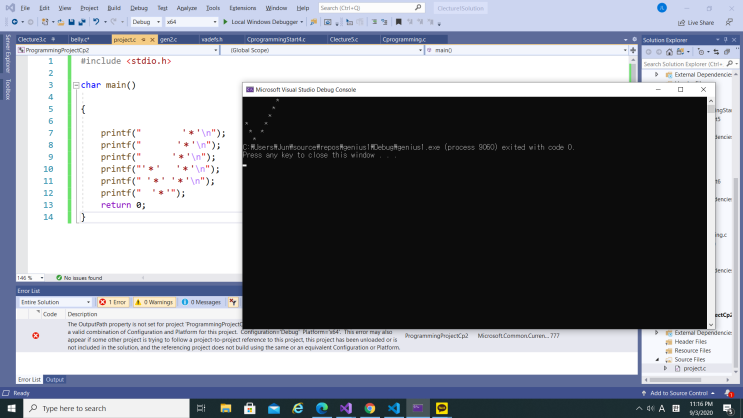The height and width of the screenshot is (418, 743).
Task: Toggle the 0 Messages filter button
Action: coord(201,302)
